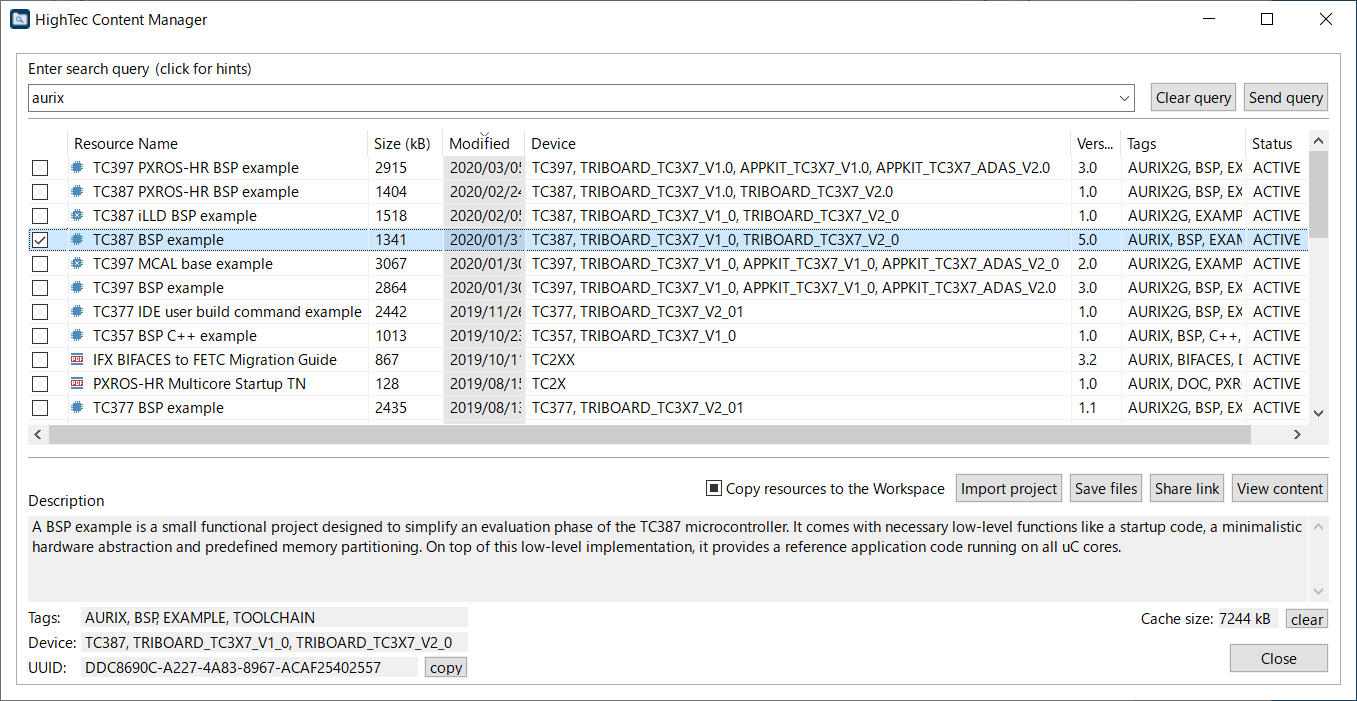This screenshot has height=701, width=1357.
Task: Expand the search query history dropdown
Action: (1125, 98)
